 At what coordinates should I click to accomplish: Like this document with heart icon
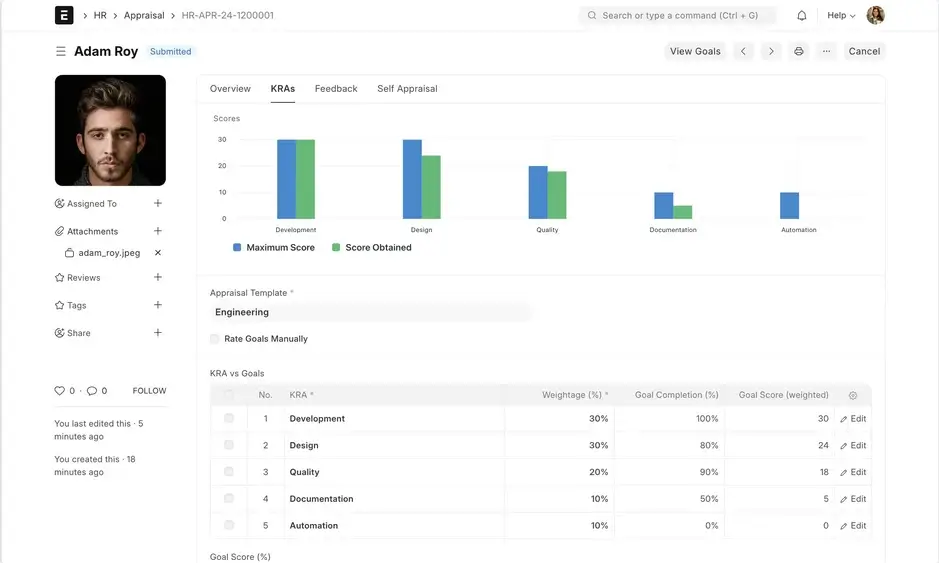60,391
